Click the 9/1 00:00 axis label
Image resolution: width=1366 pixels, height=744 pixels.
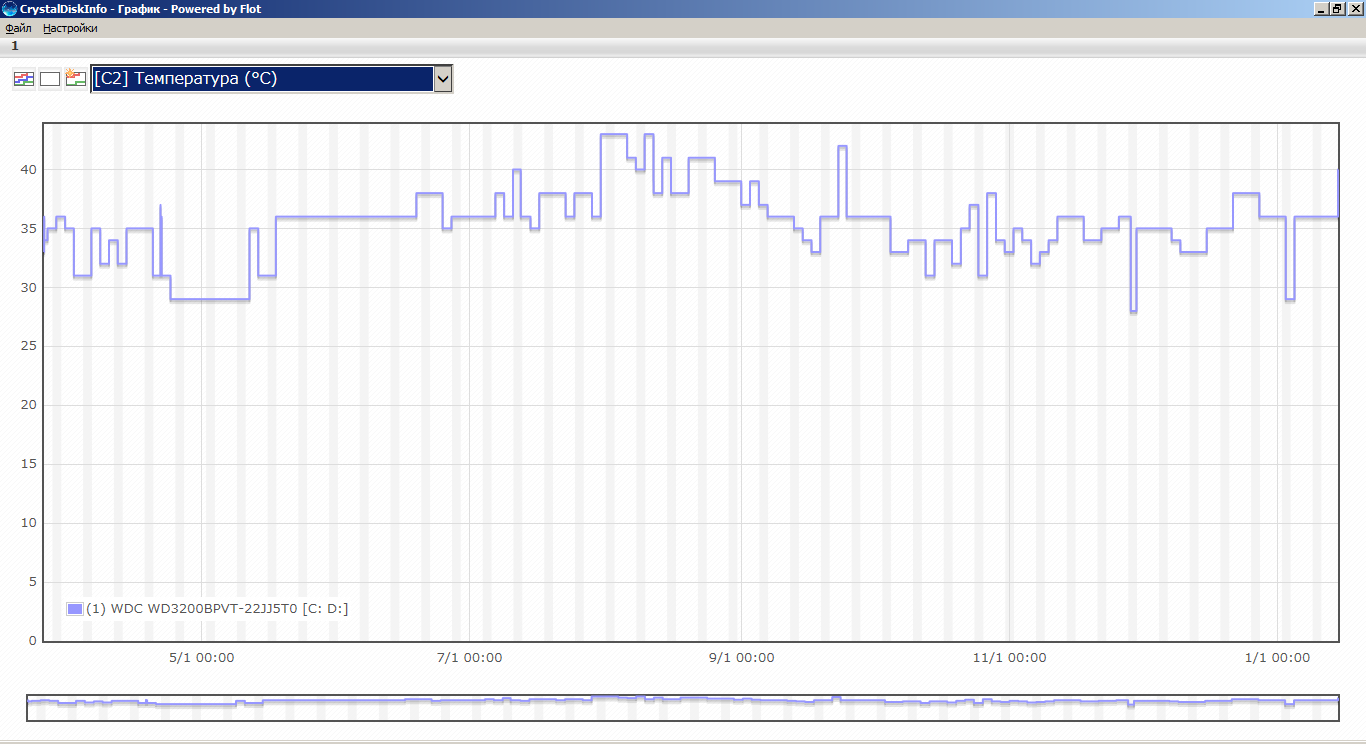point(741,657)
